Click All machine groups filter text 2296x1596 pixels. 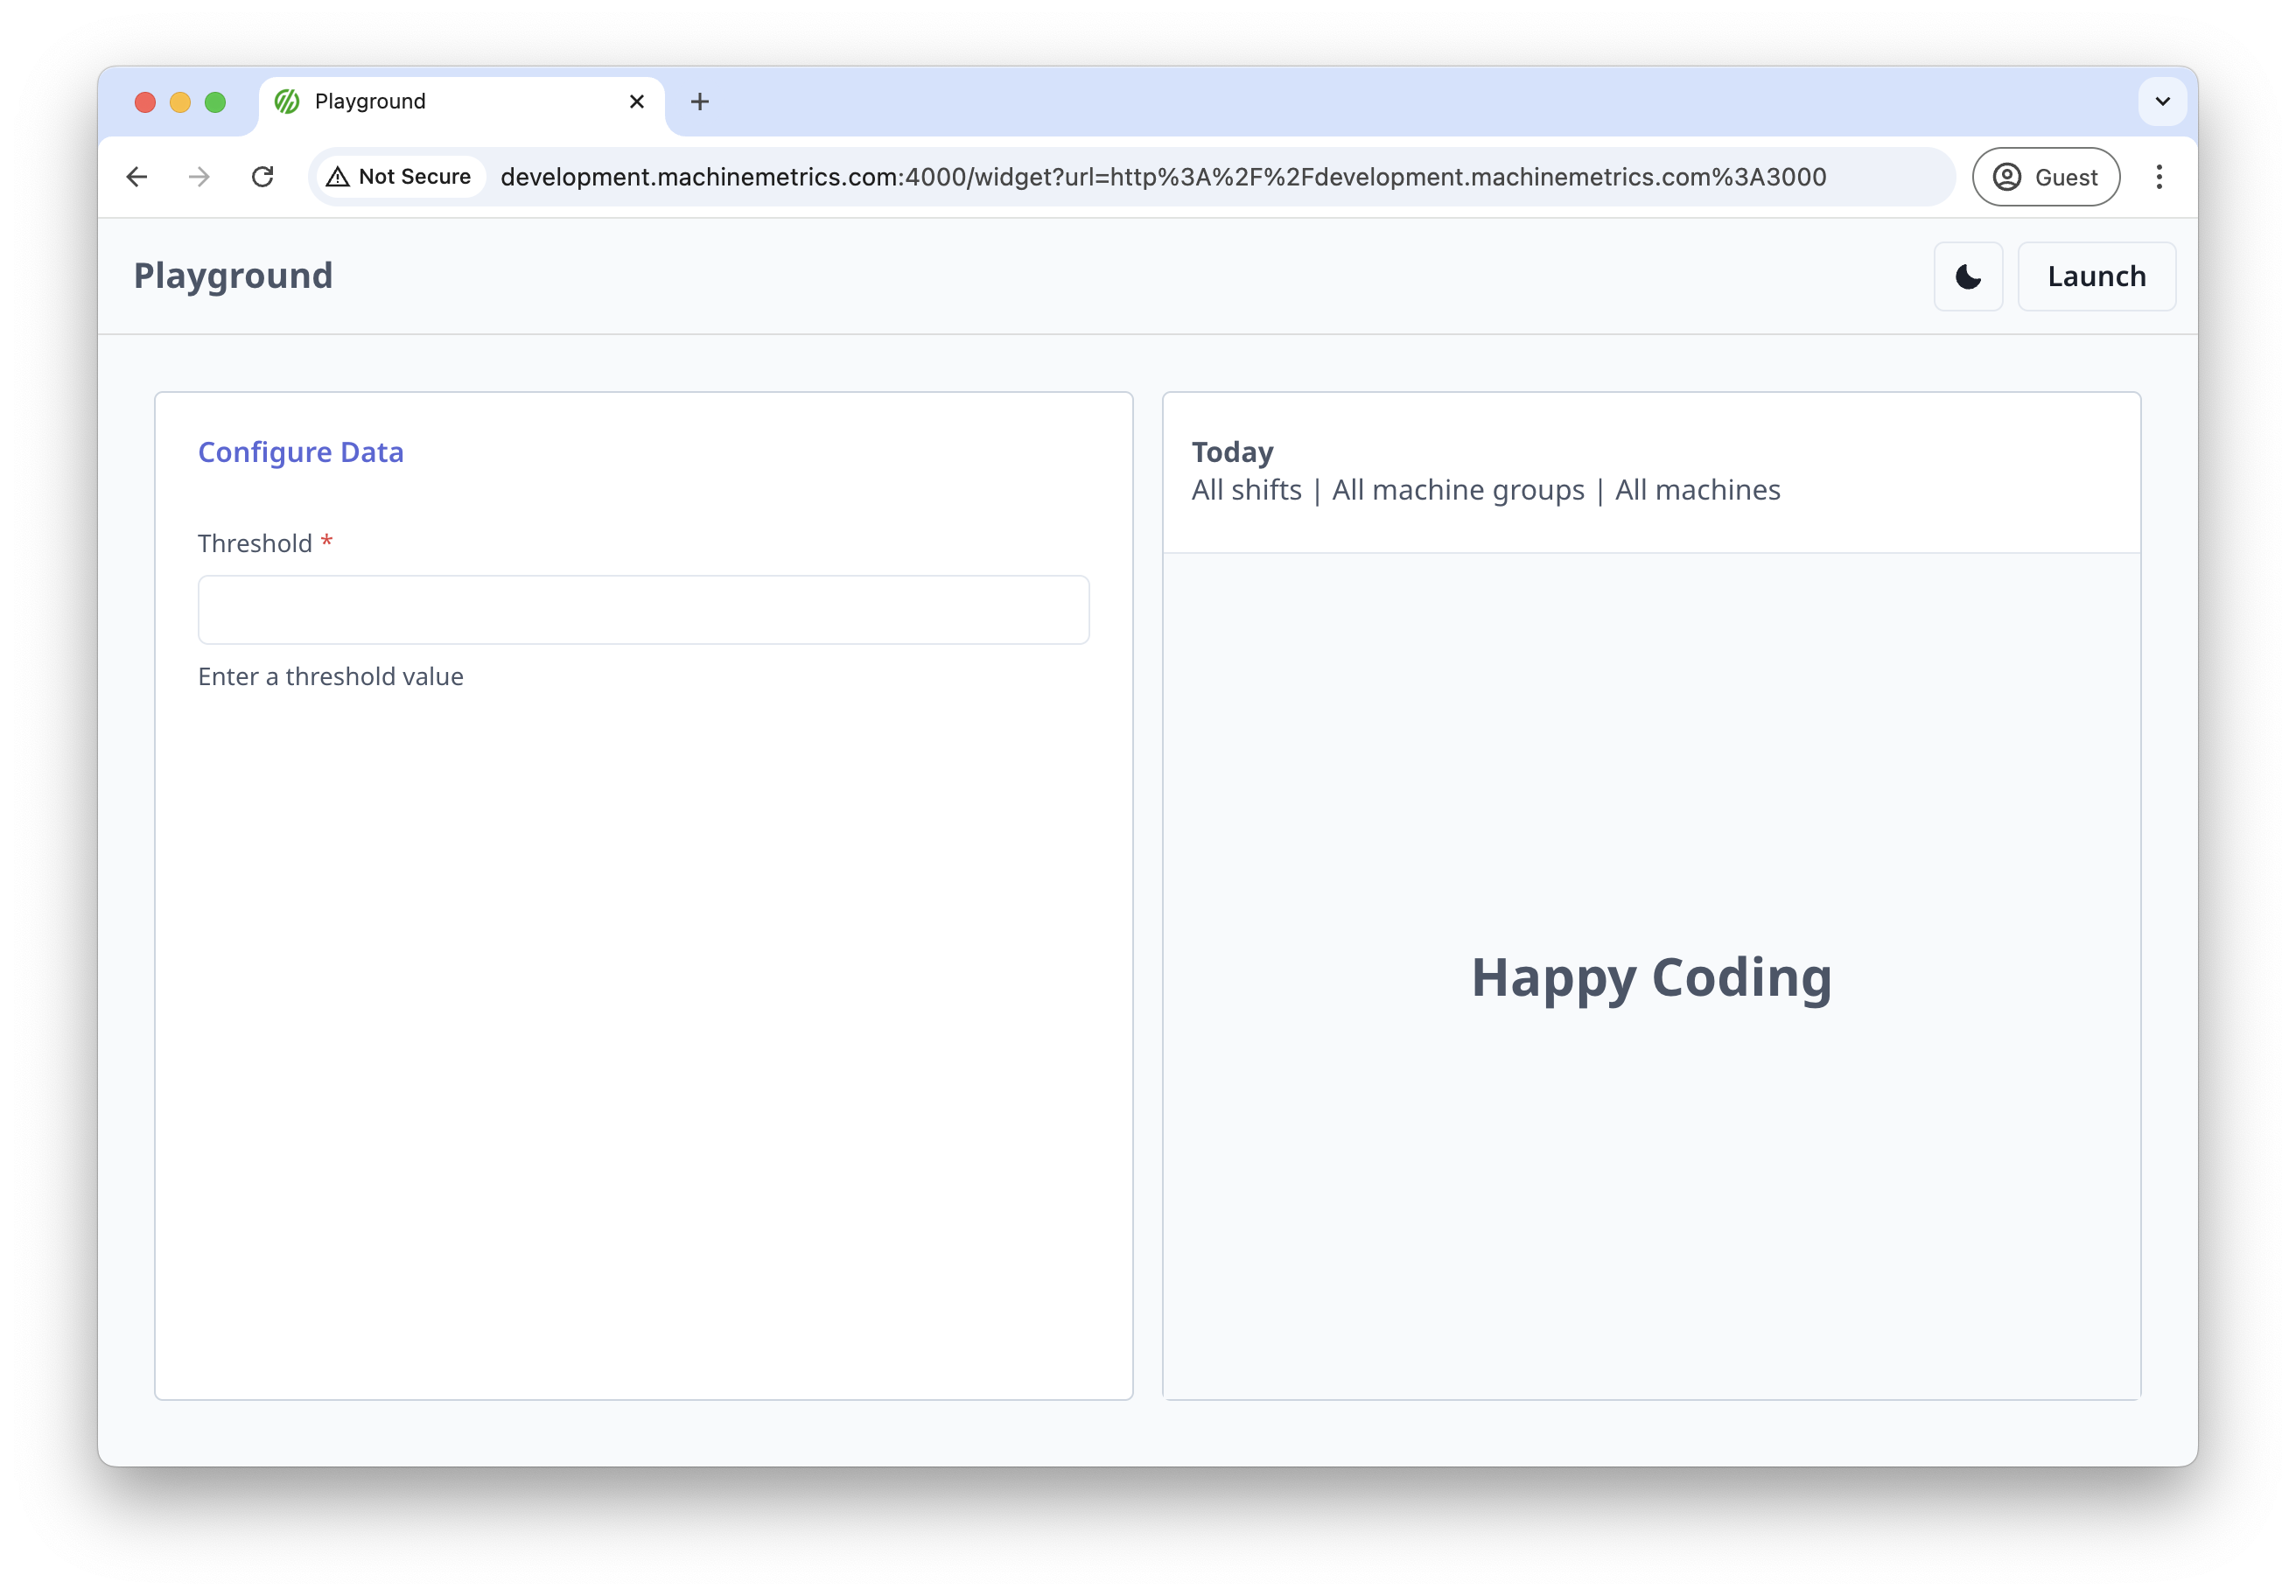1458,490
